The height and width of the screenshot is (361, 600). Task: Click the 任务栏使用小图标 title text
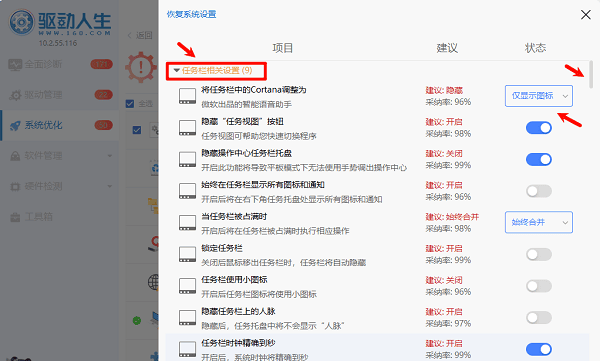tap(234, 280)
